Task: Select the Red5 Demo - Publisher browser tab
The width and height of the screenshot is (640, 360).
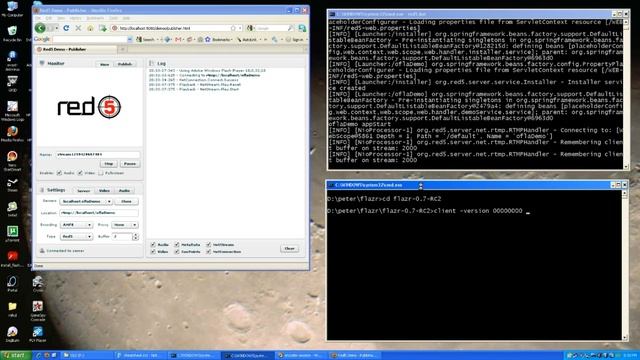Action: pos(76,49)
